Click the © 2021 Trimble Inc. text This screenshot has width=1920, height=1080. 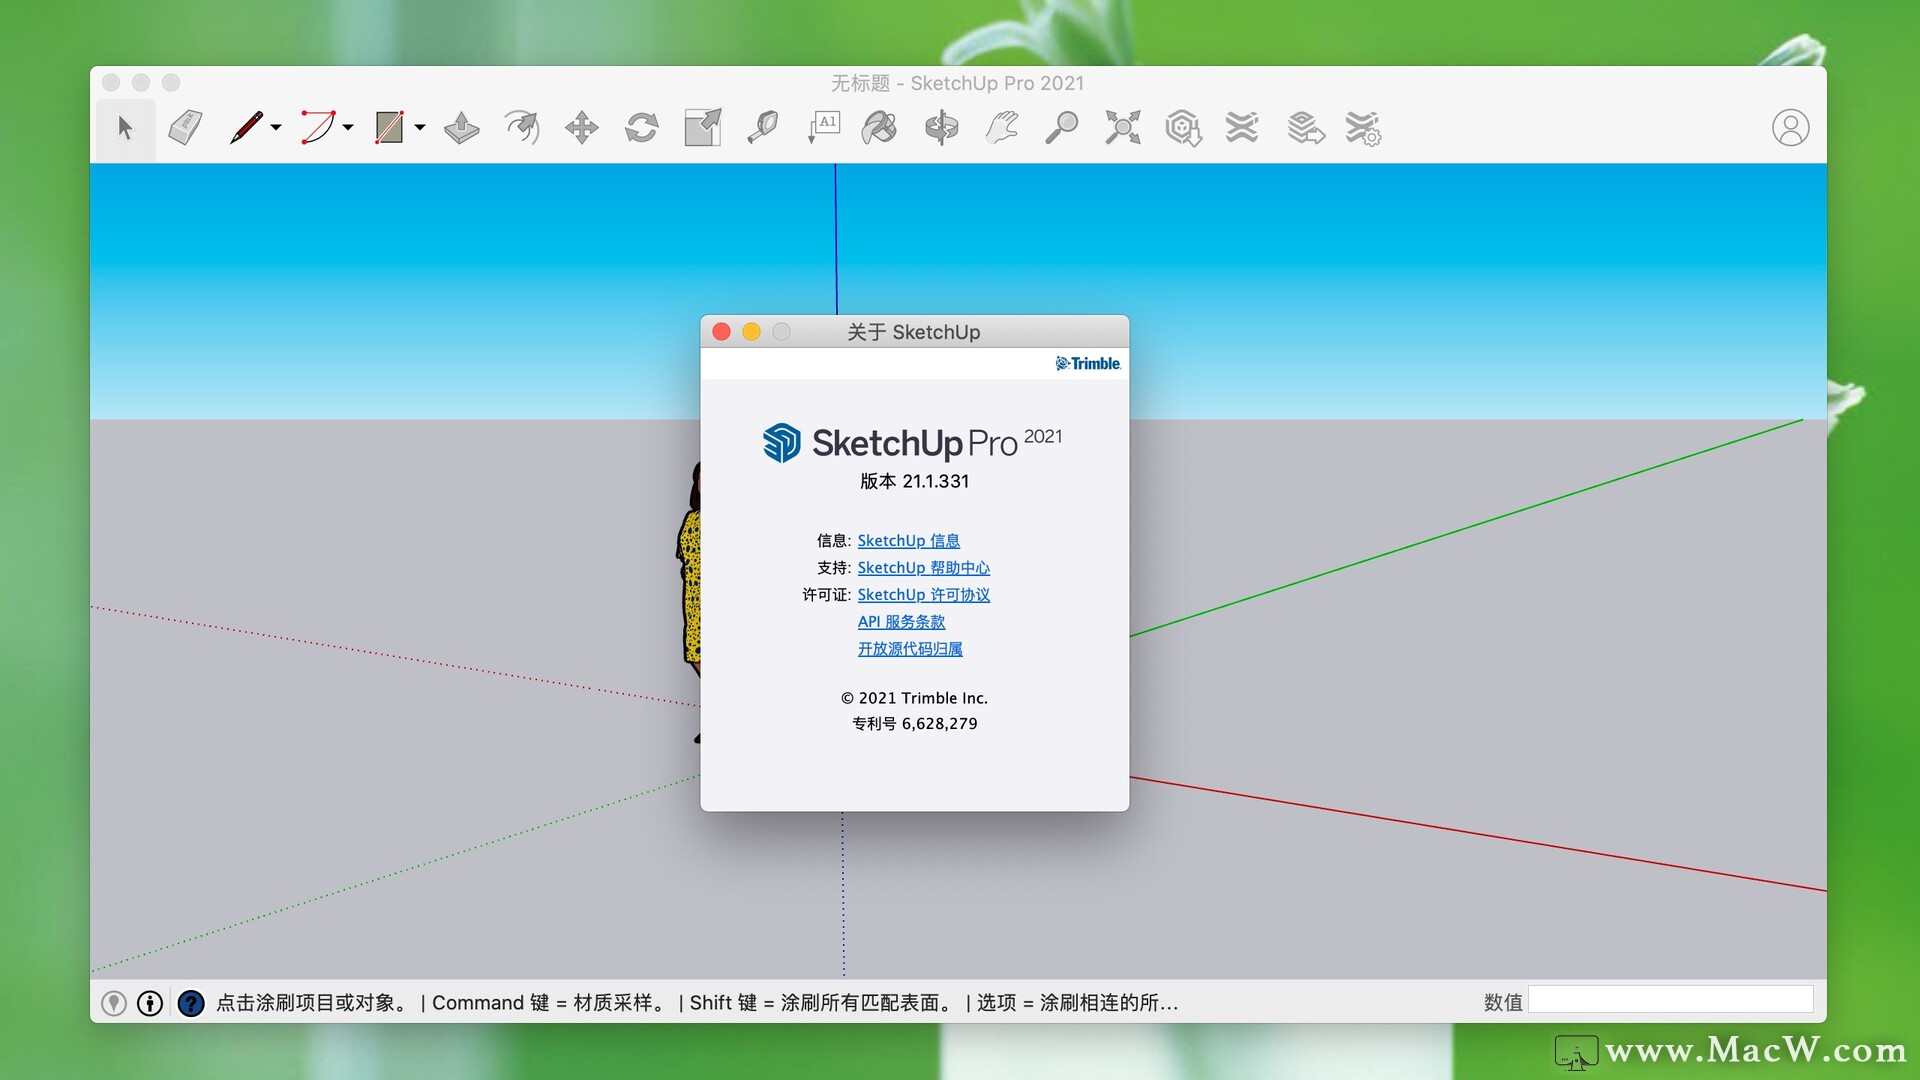pyautogui.click(x=914, y=698)
